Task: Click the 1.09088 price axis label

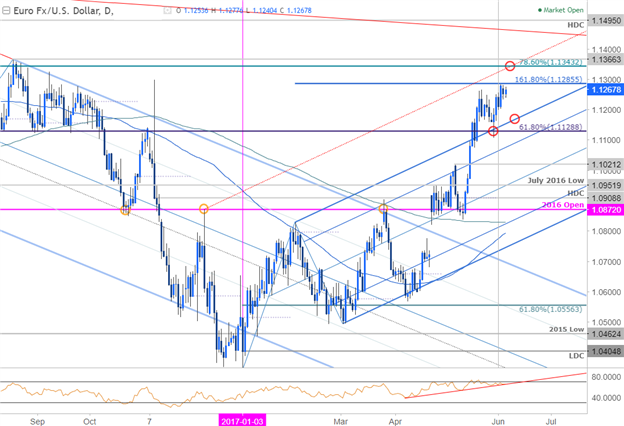Action: pyautogui.click(x=606, y=198)
